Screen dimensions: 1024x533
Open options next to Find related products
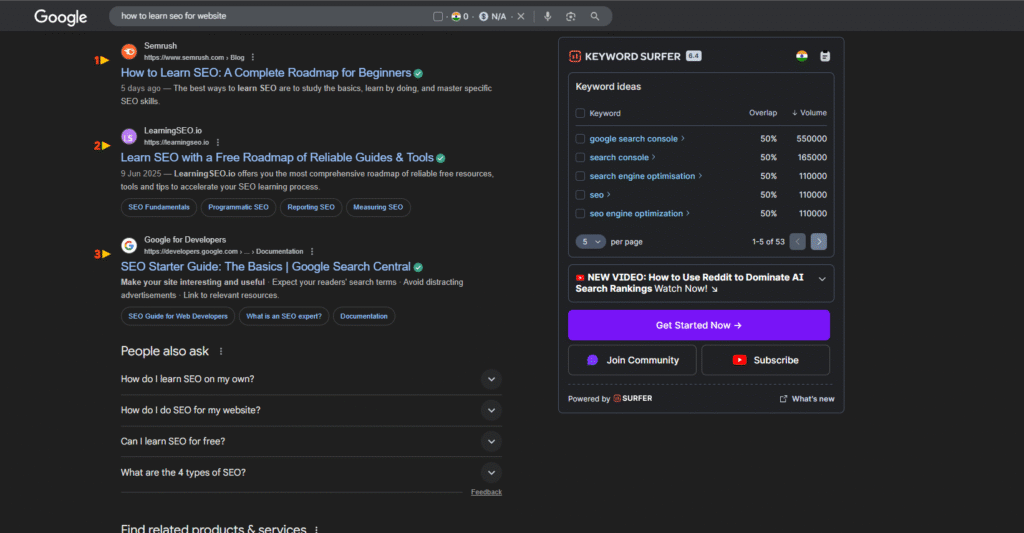[x=316, y=529]
